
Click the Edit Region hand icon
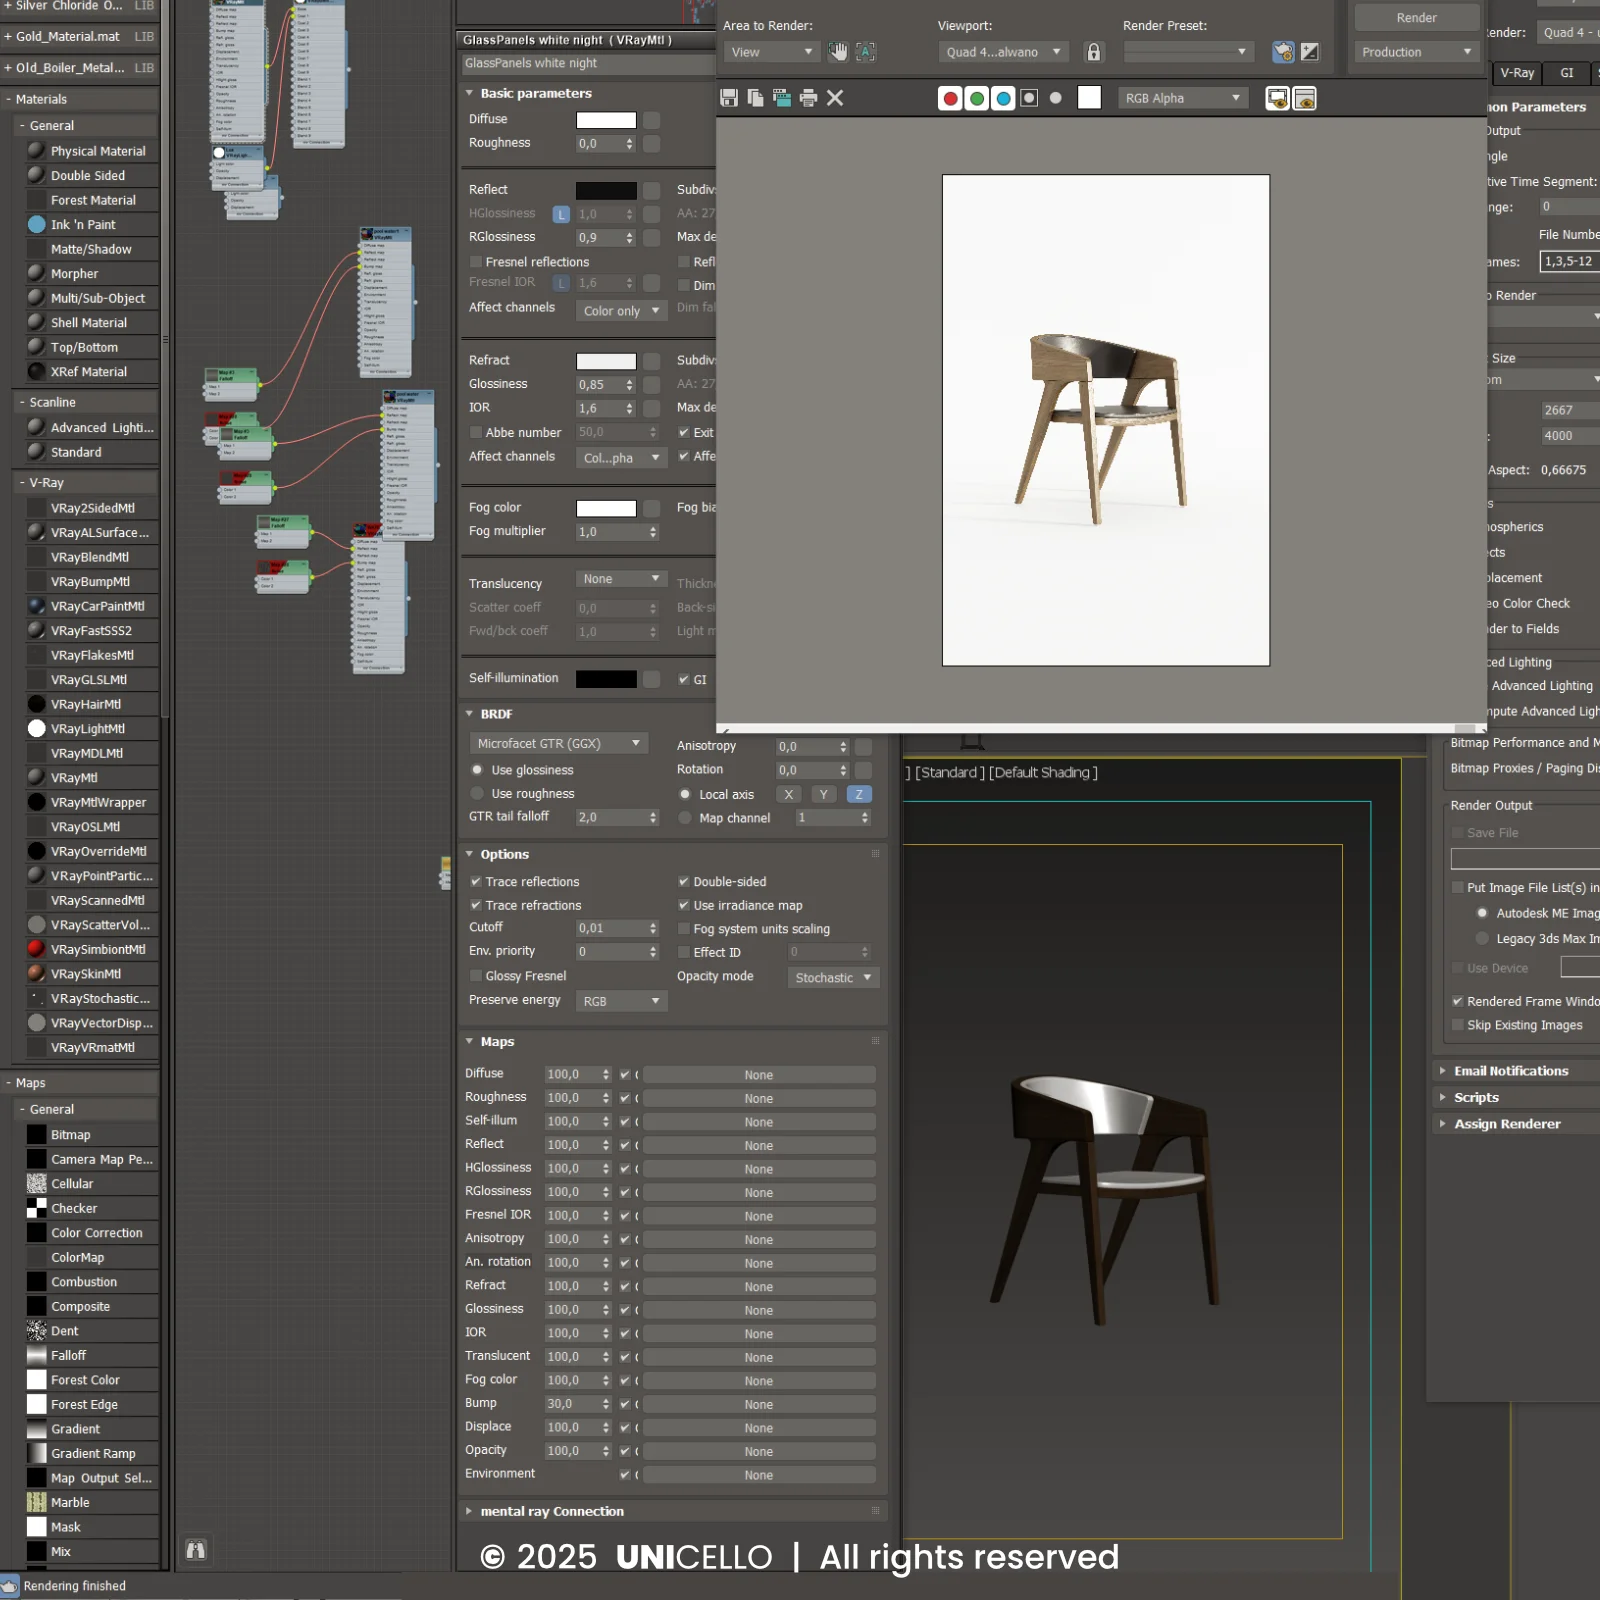click(x=838, y=52)
